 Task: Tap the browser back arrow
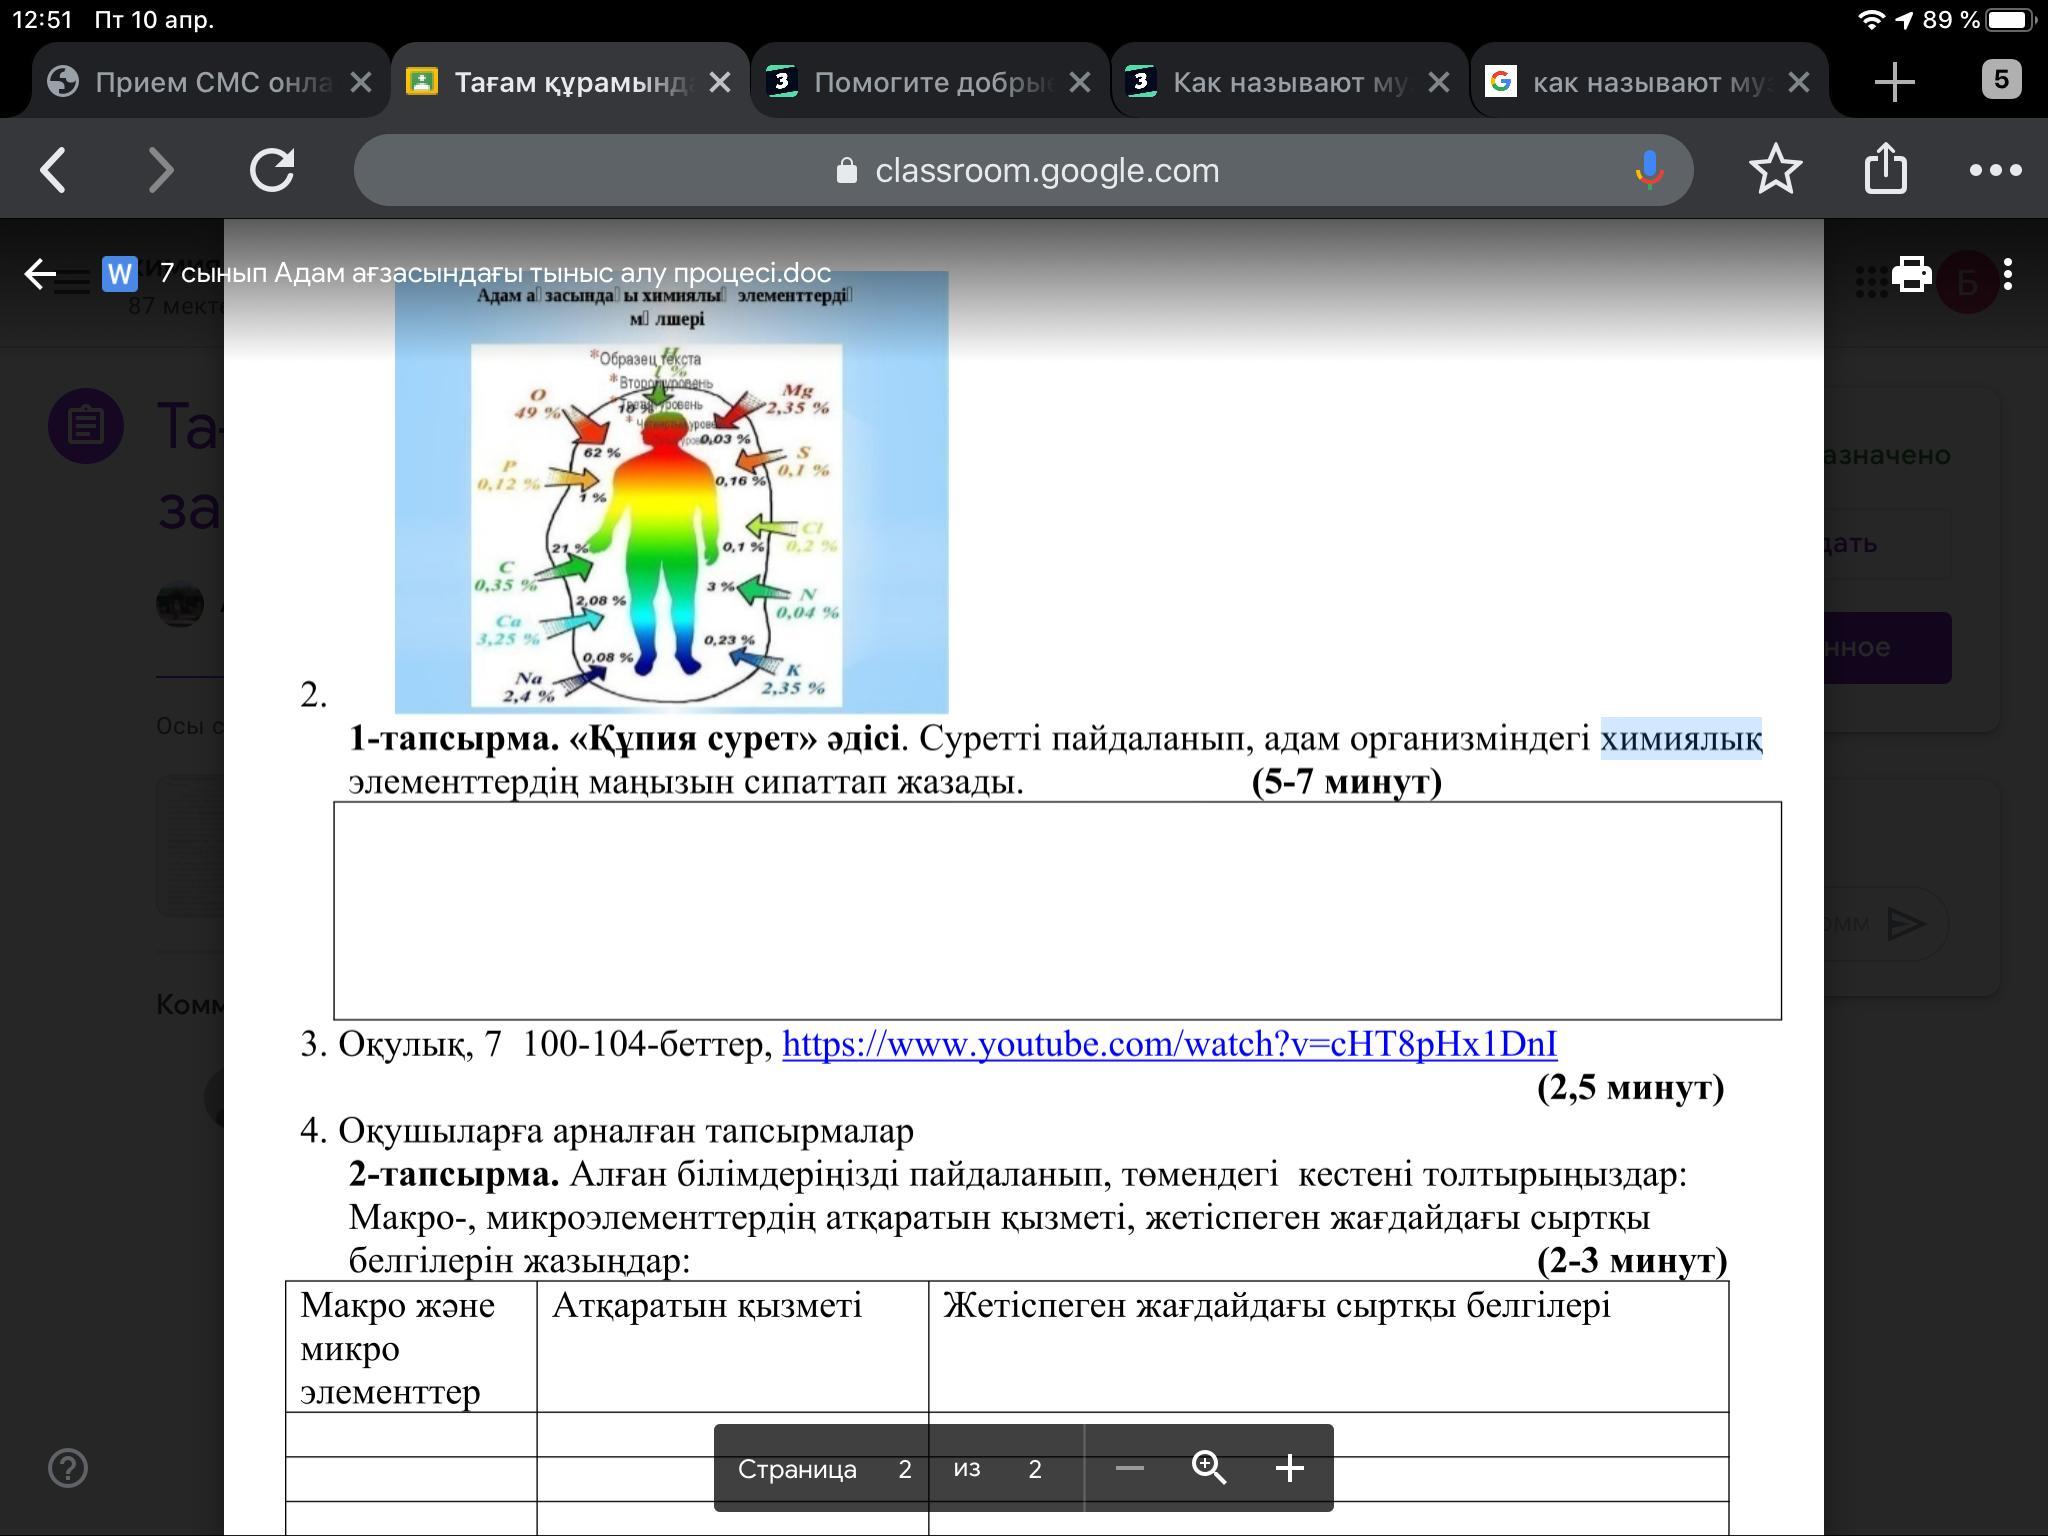pos(54,170)
